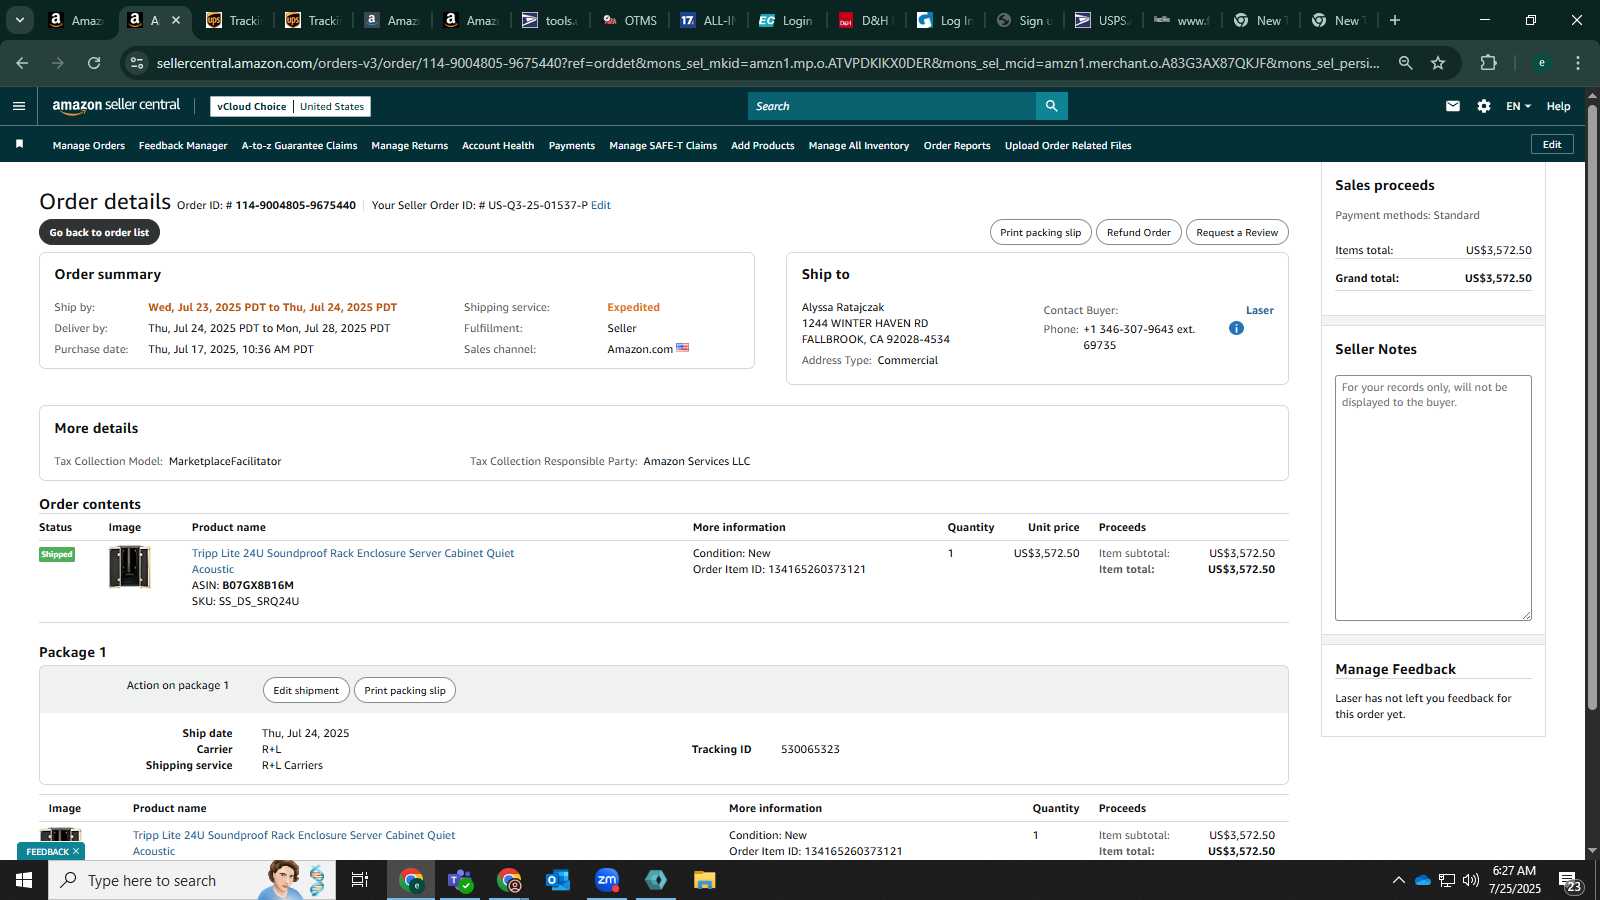This screenshot has height=900, width=1600.
Task: Click the Edit nav bar button
Action: point(1552,144)
